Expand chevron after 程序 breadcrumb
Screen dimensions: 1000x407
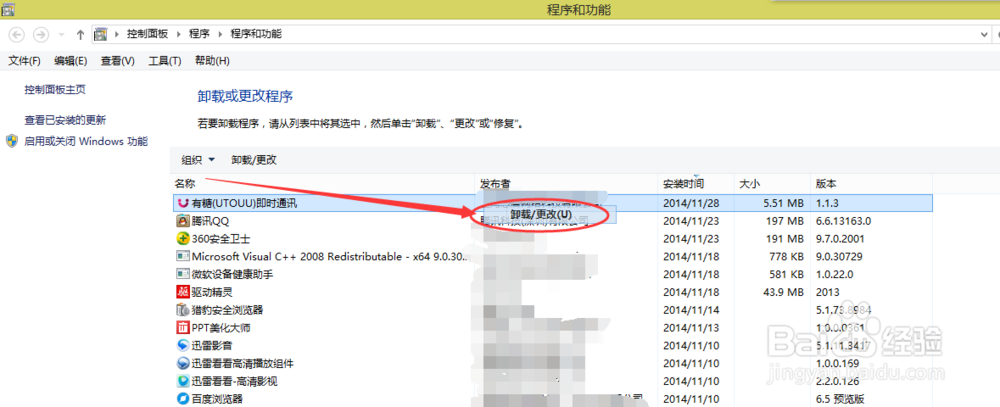[x=220, y=34]
